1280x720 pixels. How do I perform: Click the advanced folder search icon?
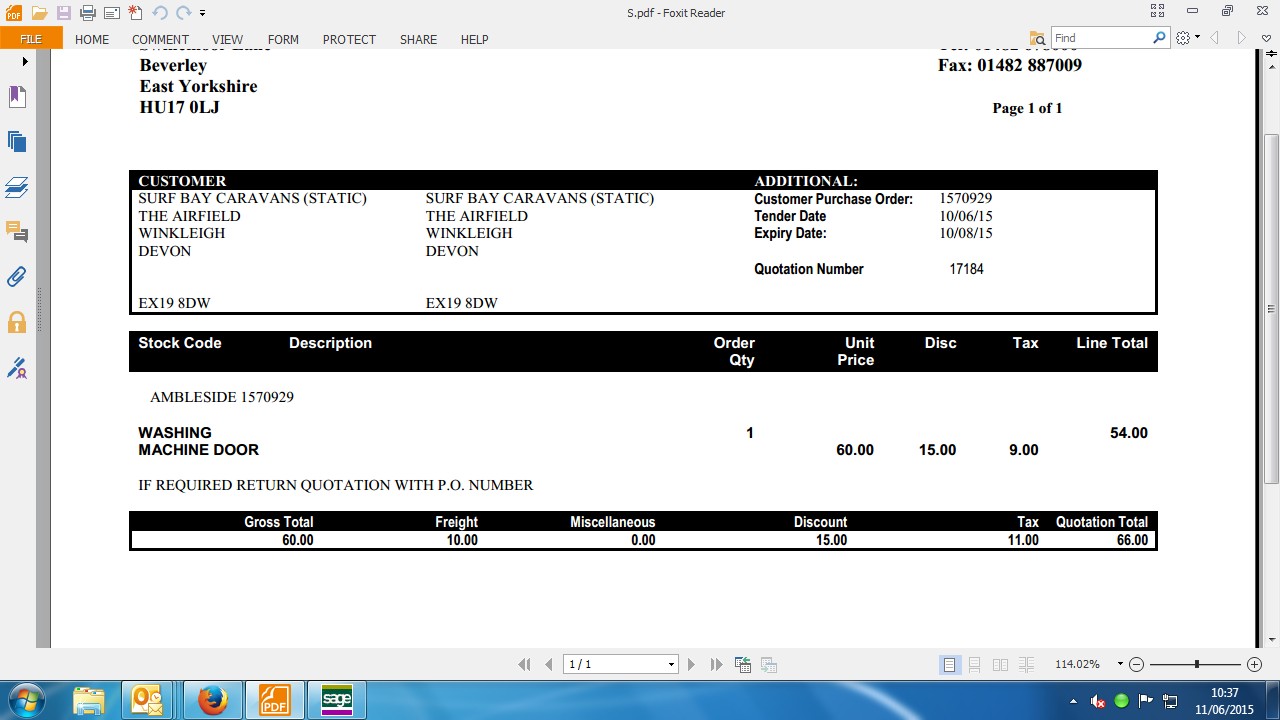coord(1037,38)
